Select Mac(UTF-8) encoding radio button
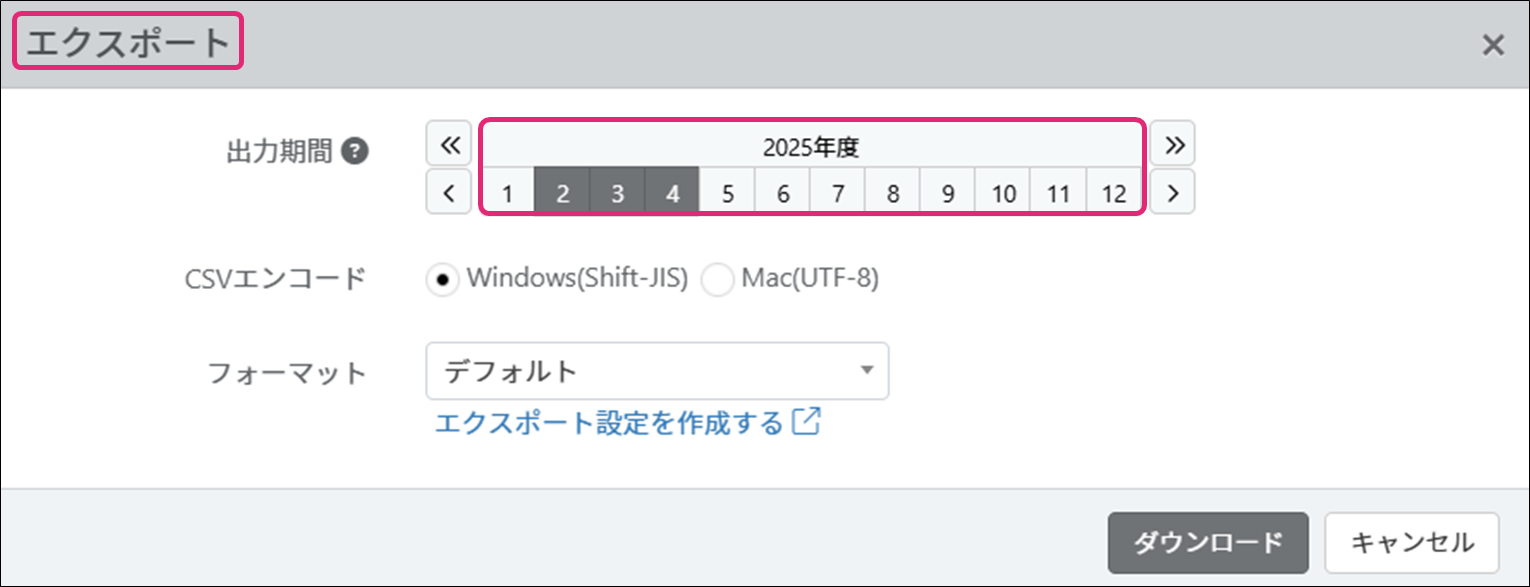 click(717, 280)
